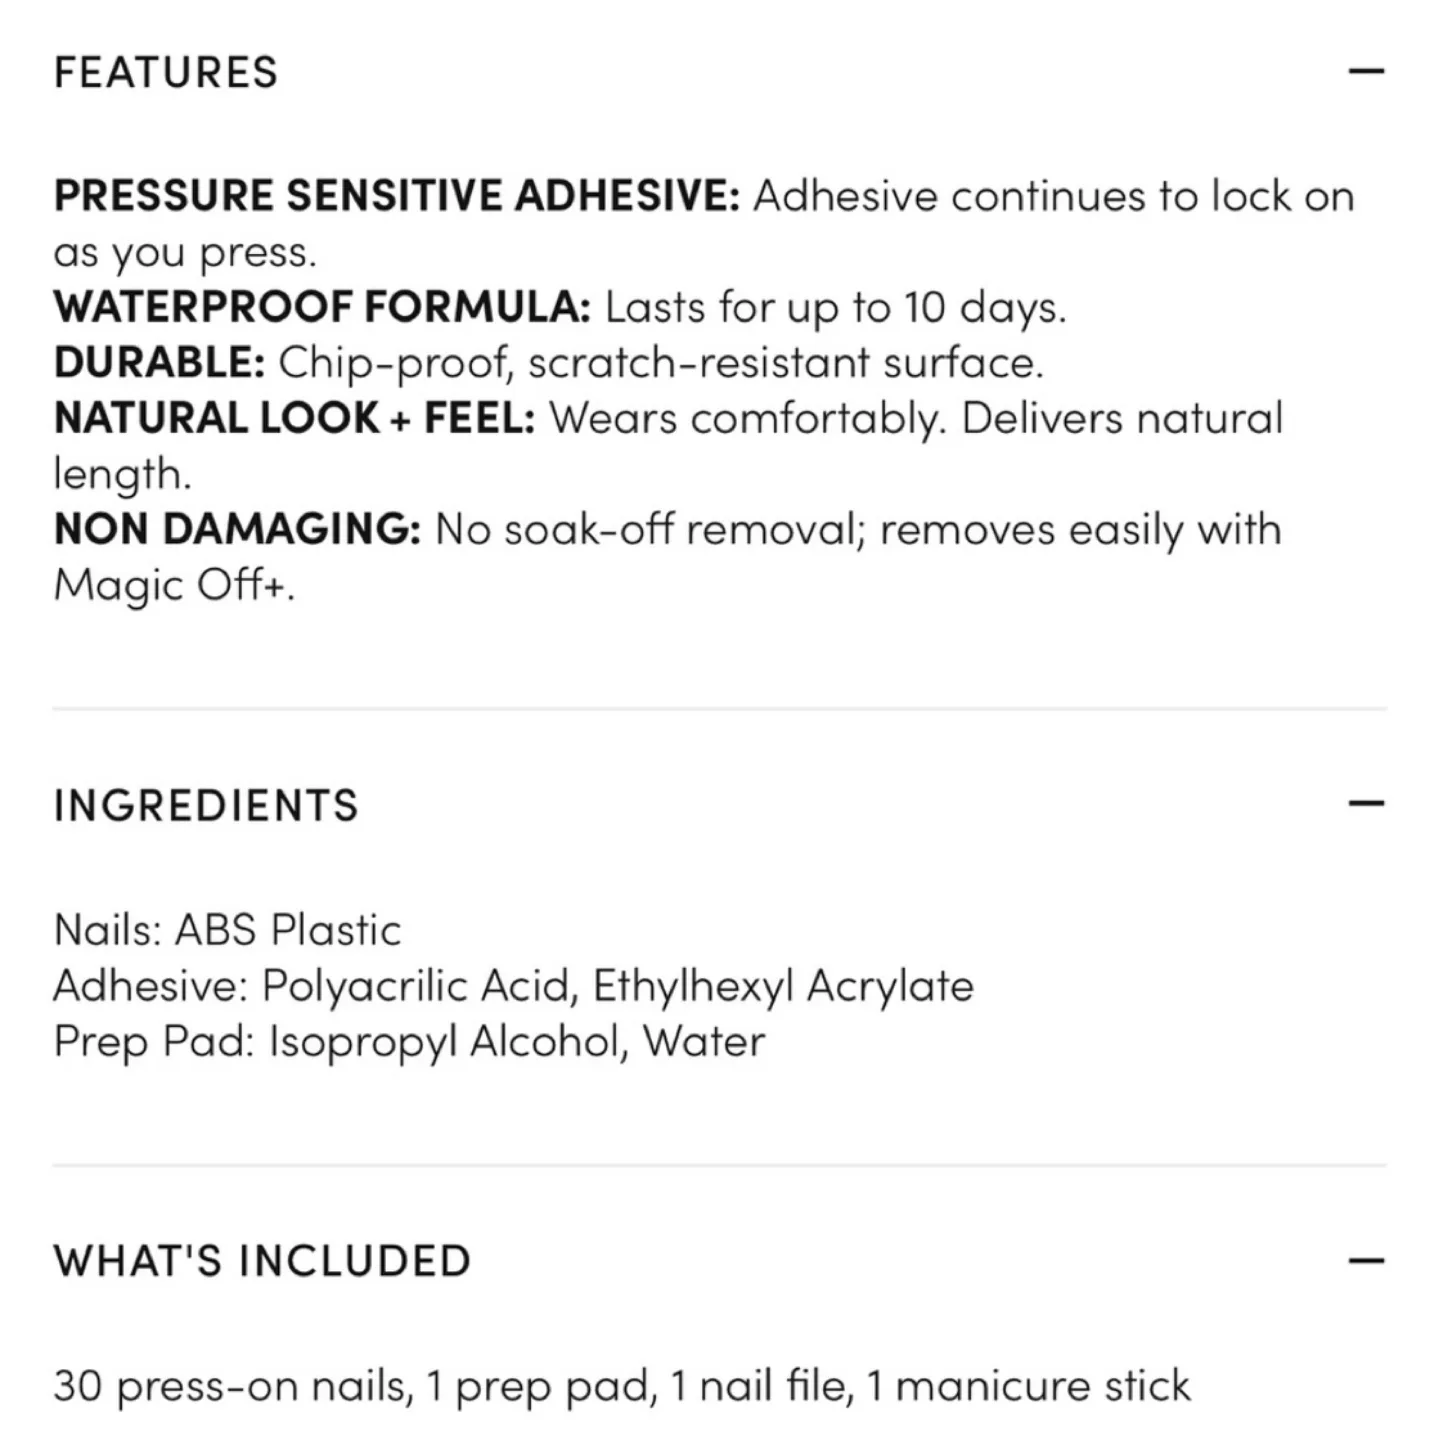Click the DURABLE feature text
The image size is (1439, 1440).
click(x=161, y=362)
